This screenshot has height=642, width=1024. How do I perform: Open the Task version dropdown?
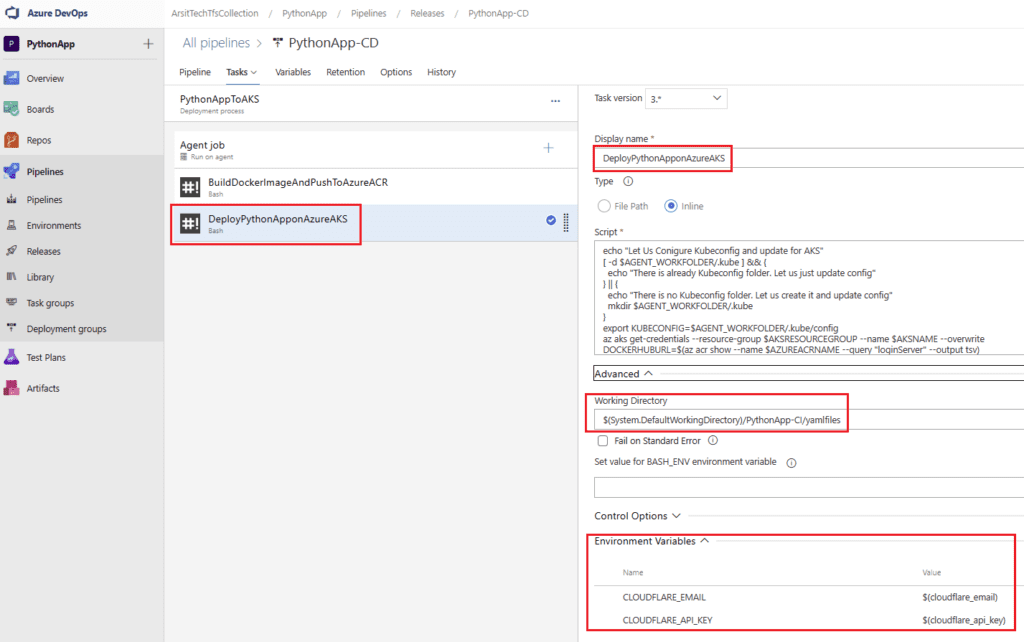[686, 98]
